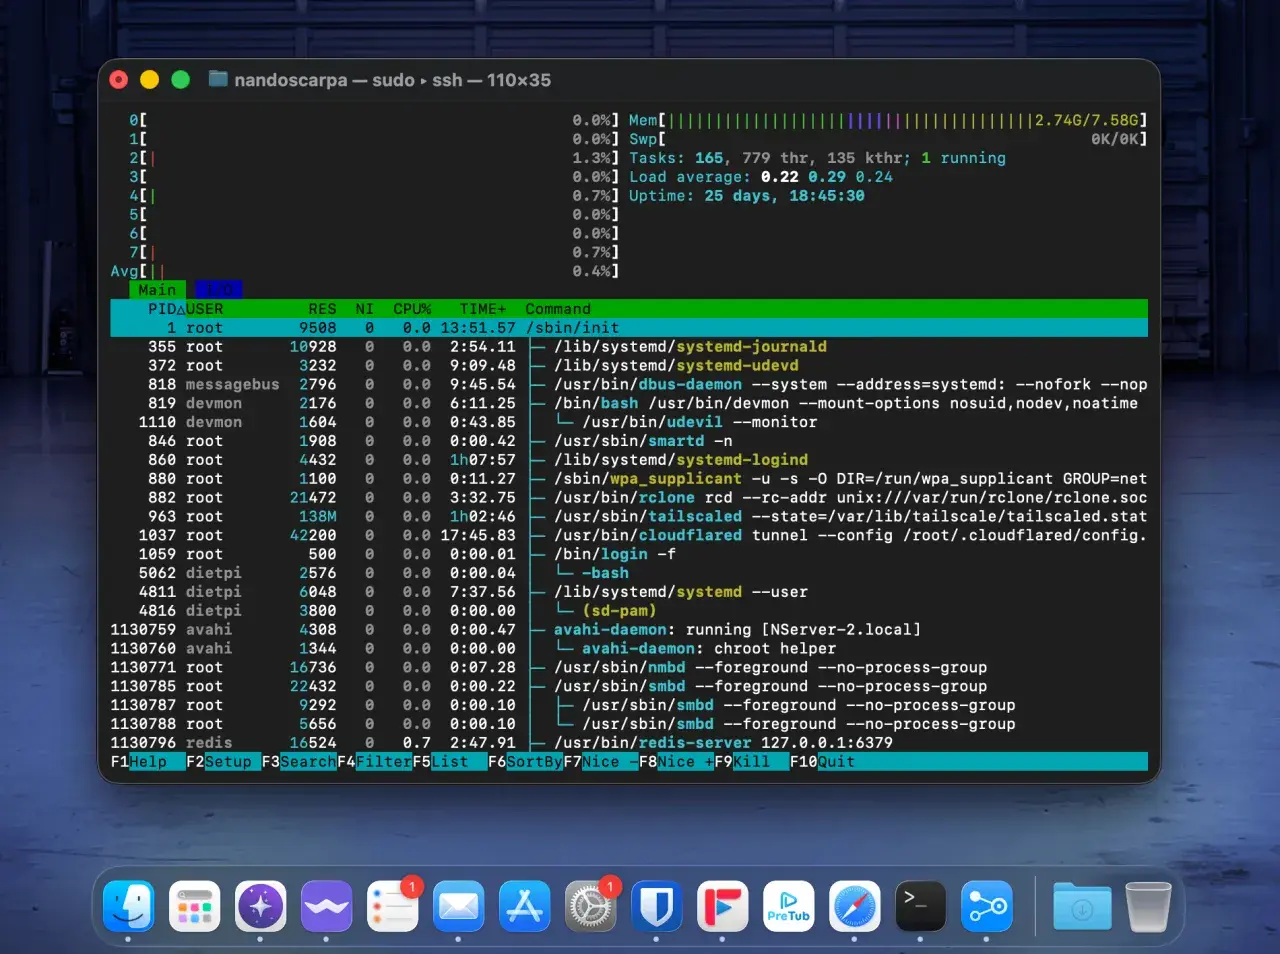The width and height of the screenshot is (1280, 954).
Task: Select the smartd process row
Action: 629,441
